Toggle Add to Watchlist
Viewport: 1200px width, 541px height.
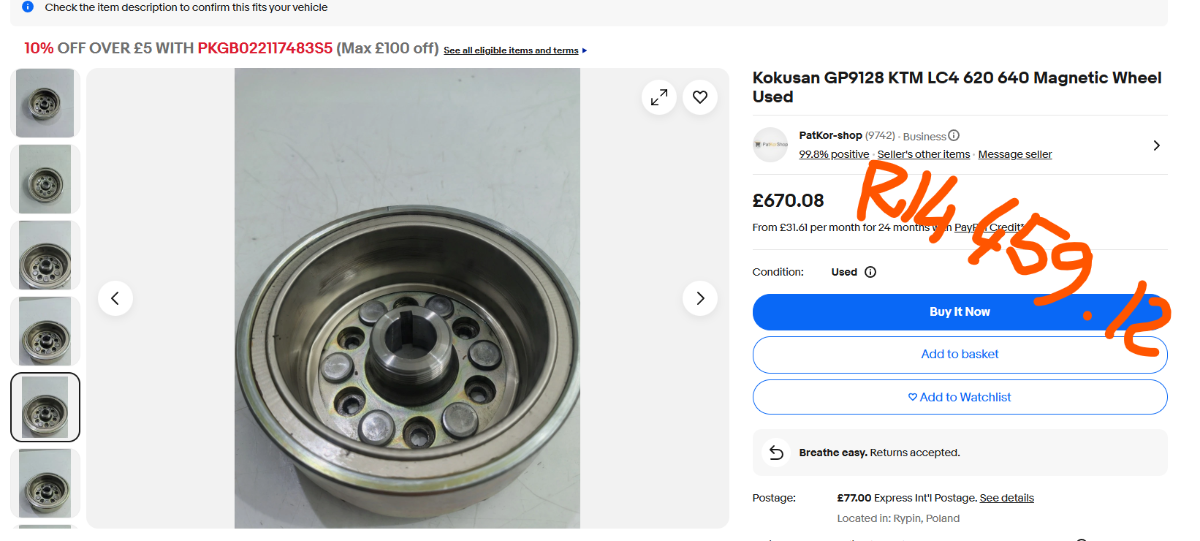(x=959, y=397)
